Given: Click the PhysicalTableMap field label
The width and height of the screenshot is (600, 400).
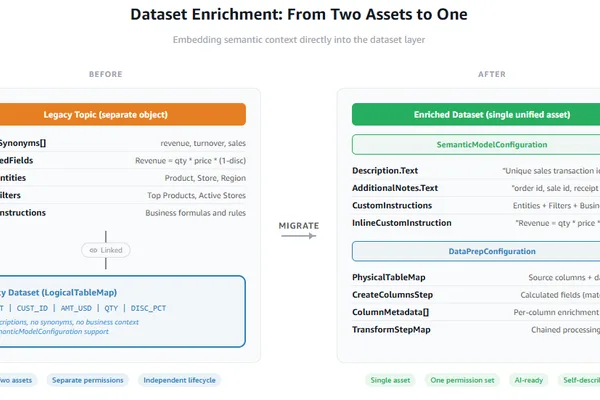Looking at the screenshot, I should point(389,278).
